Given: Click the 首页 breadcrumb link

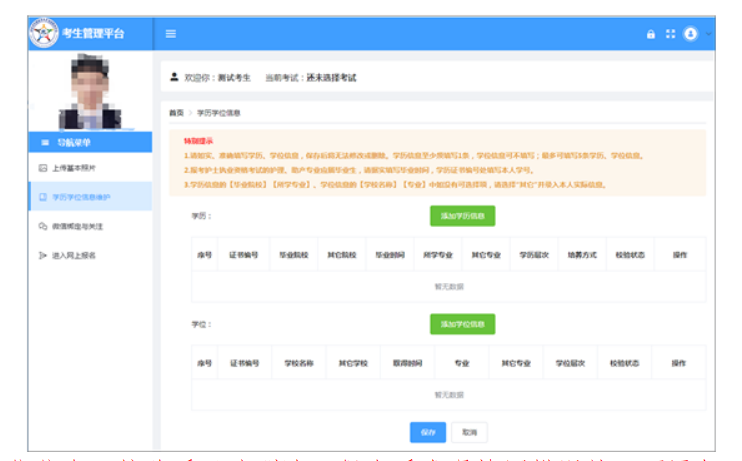Looking at the screenshot, I should (176, 113).
